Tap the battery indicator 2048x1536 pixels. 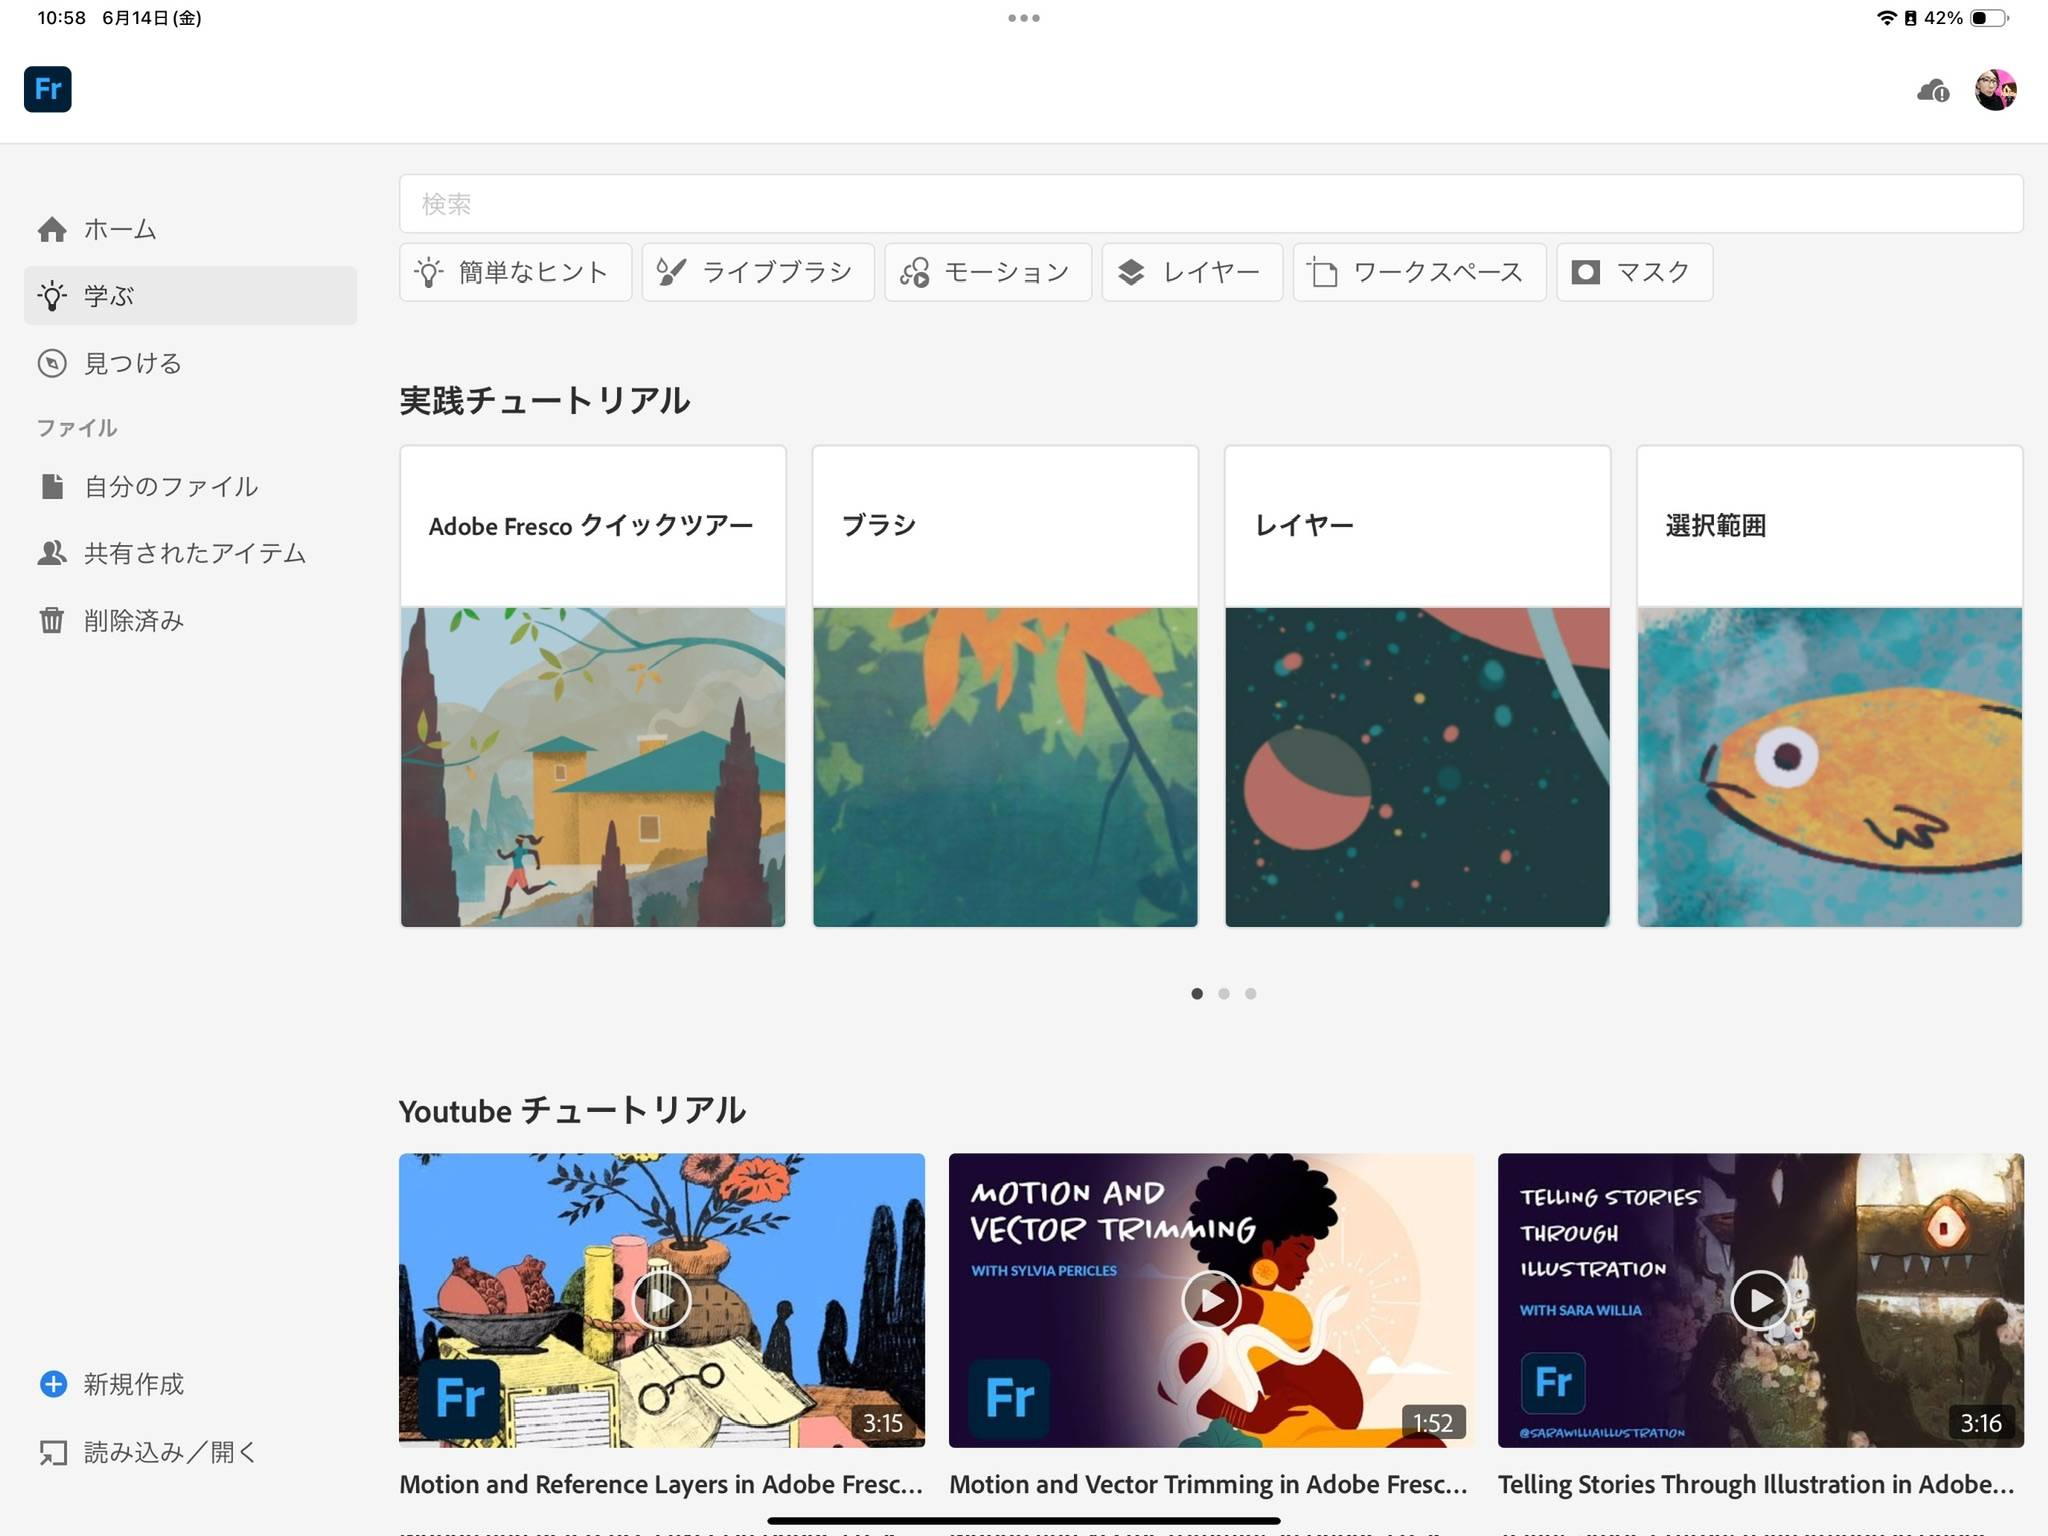(1989, 18)
